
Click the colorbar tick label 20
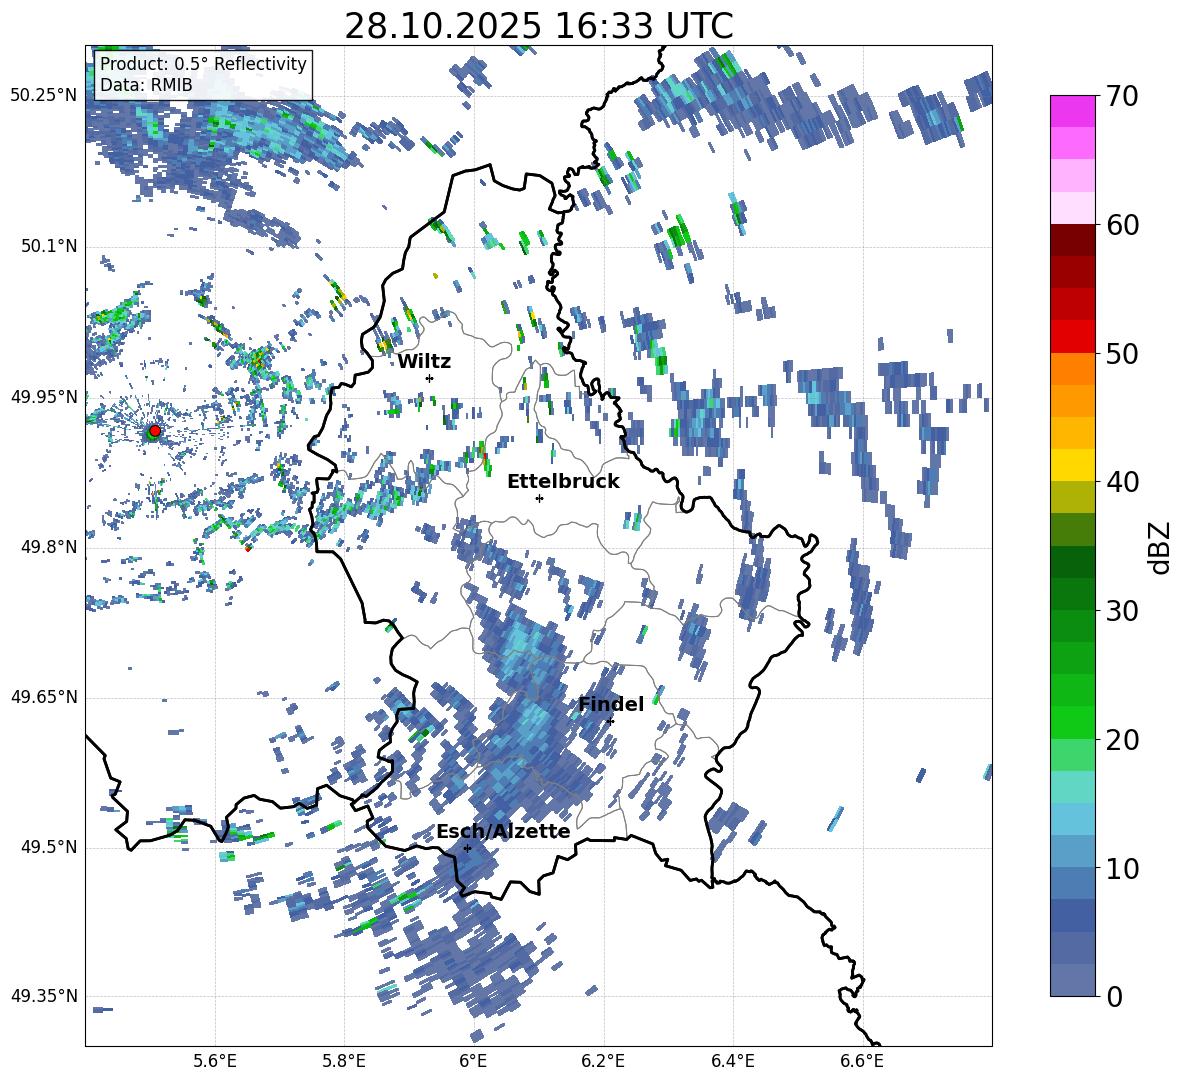[1122, 740]
